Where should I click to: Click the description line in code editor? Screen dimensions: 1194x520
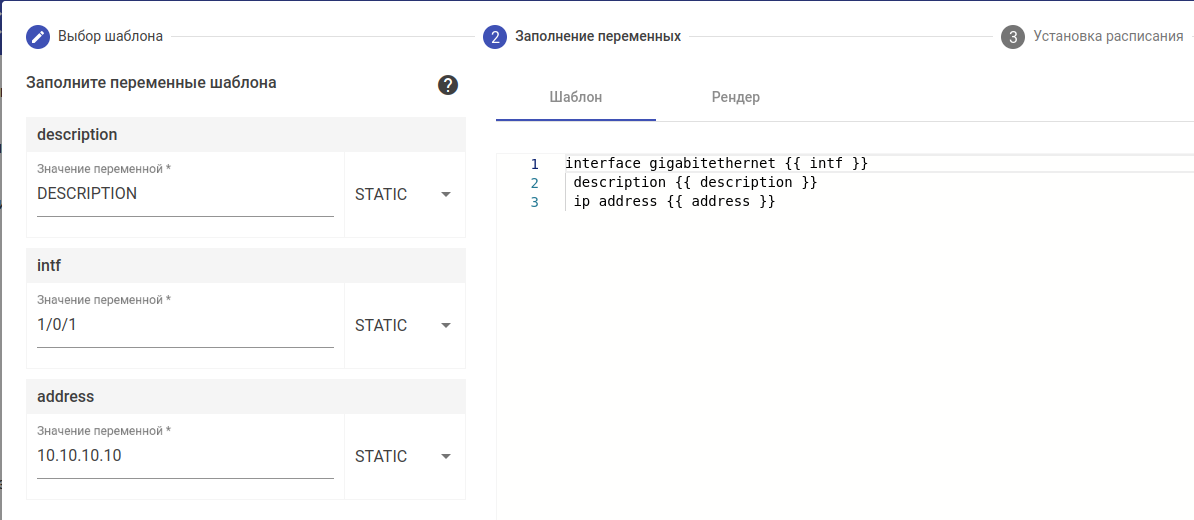(x=695, y=183)
